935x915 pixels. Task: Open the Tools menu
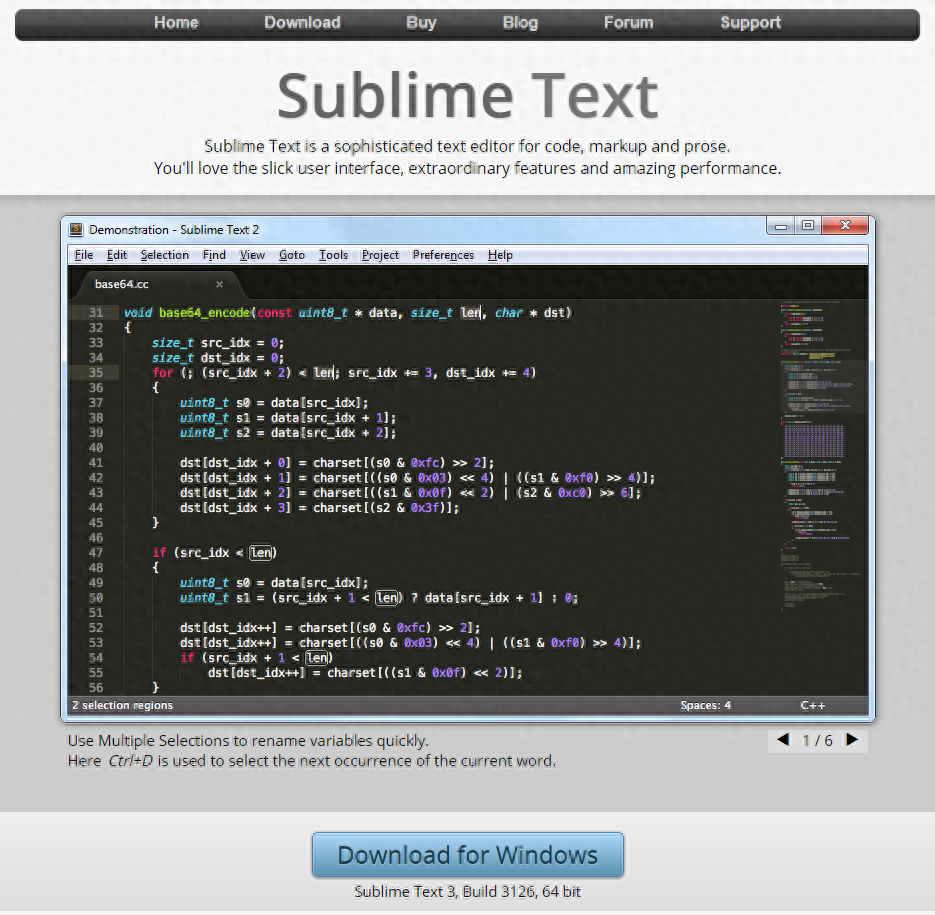click(x=333, y=255)
